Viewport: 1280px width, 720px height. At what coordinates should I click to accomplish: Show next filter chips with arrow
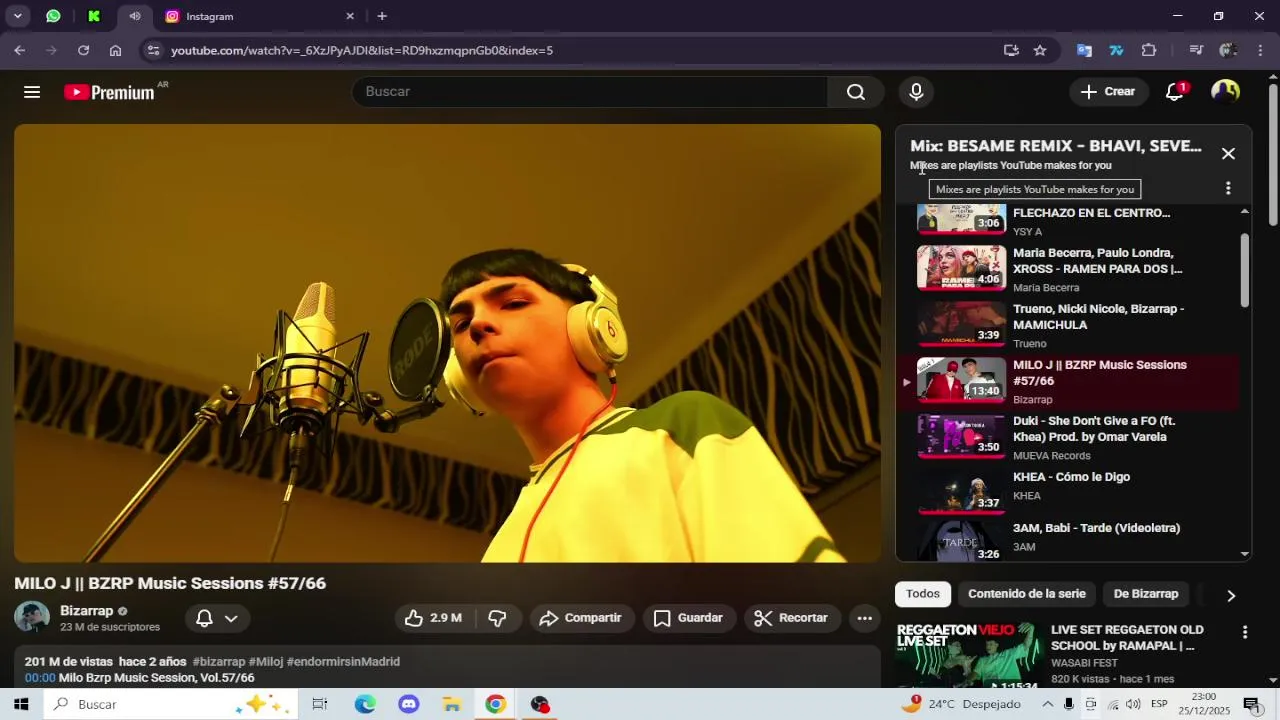click(1231, 595)
